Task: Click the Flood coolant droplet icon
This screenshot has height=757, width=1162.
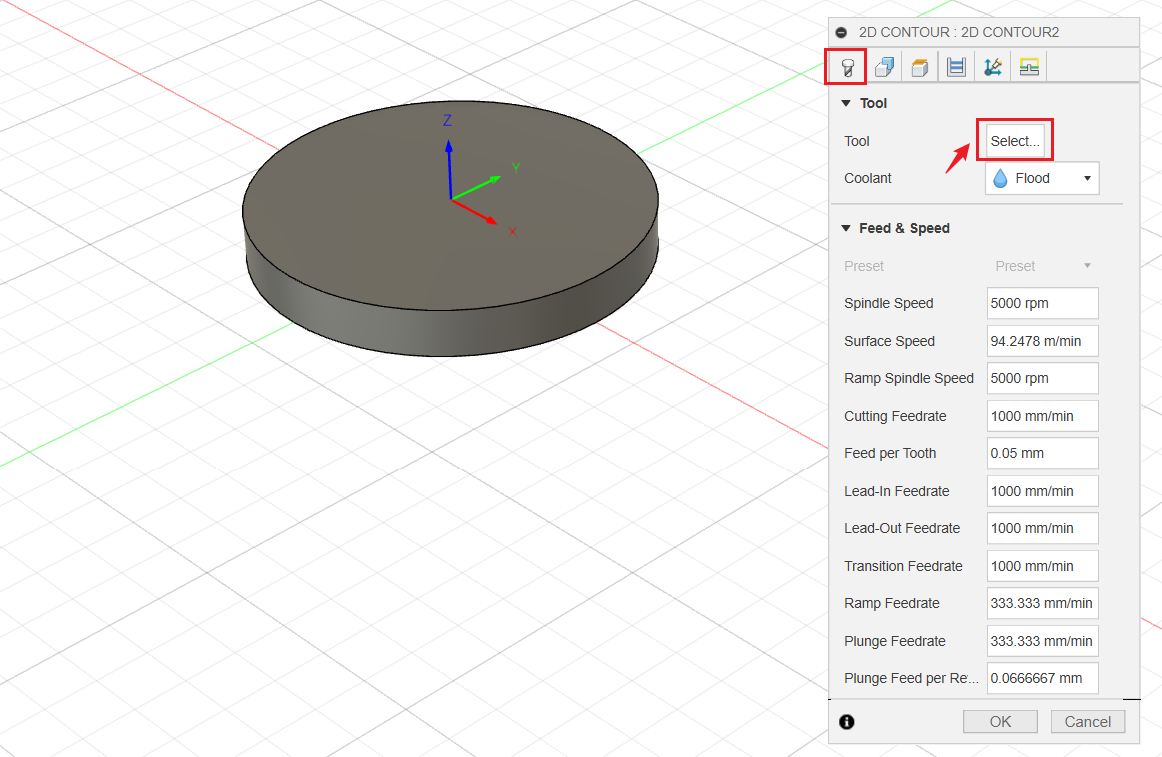Action: [x=1000, y=178]
